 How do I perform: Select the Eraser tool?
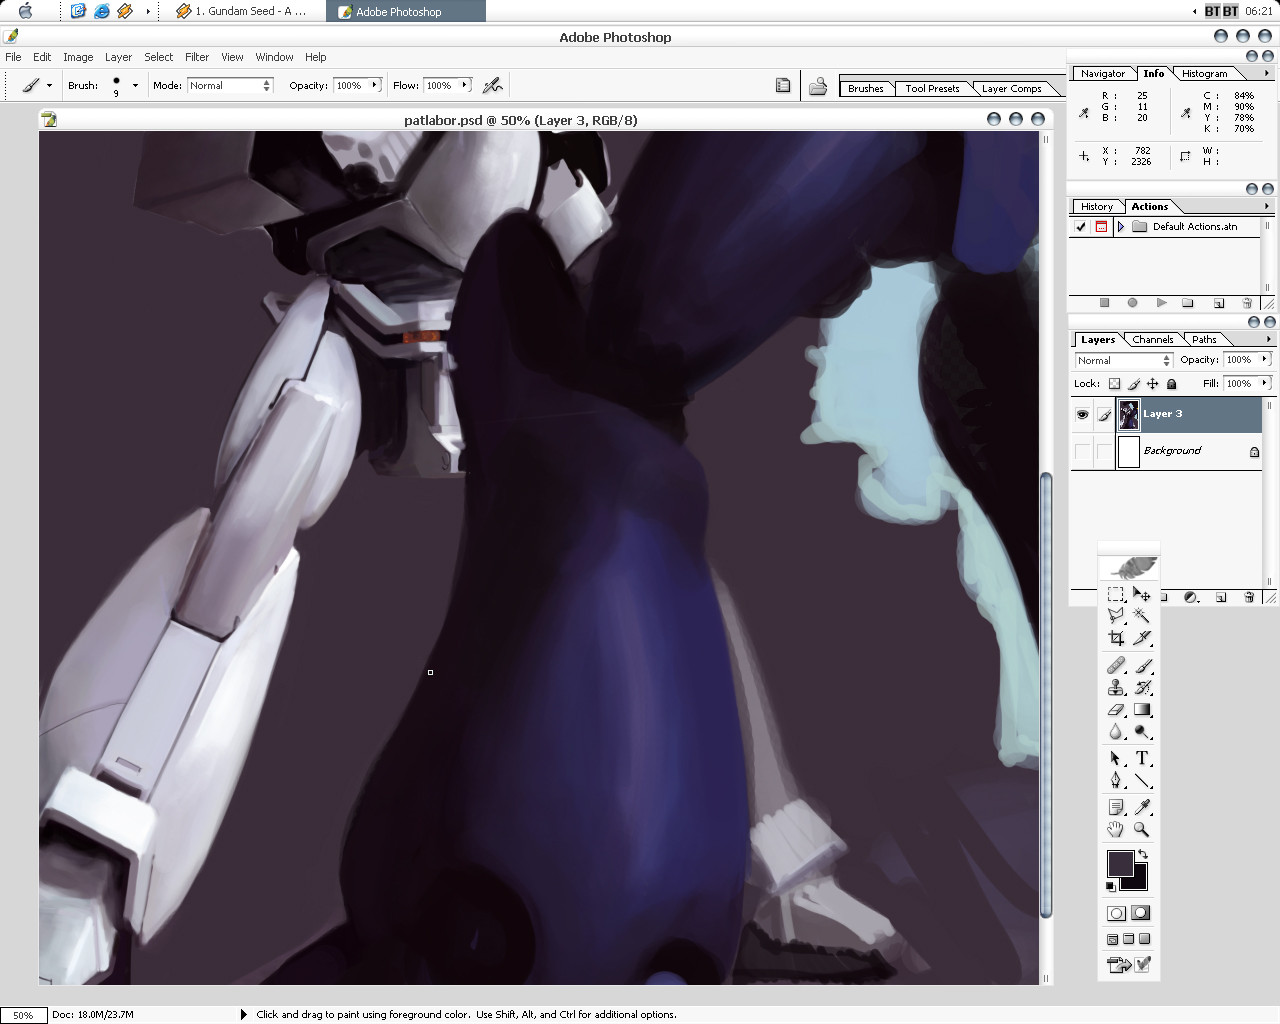tap(1116, 710)
